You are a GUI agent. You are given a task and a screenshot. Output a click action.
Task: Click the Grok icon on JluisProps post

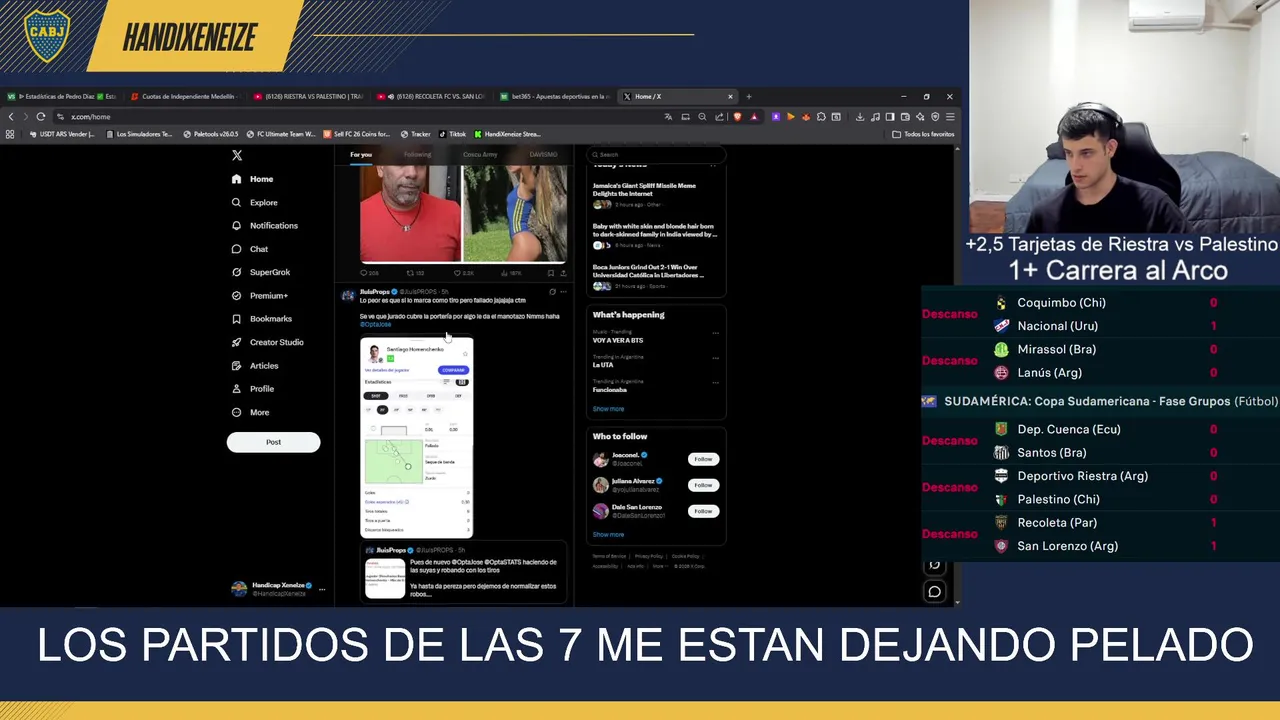[x=552, y=292]
